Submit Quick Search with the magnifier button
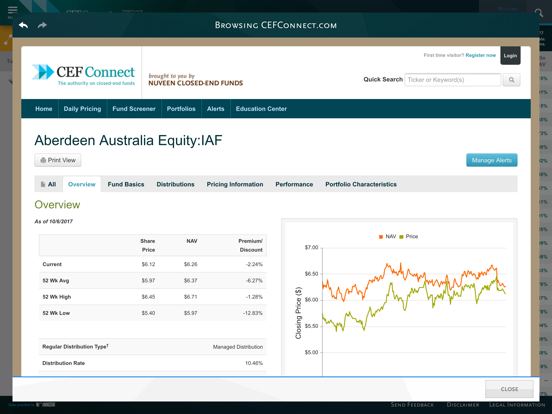 [512, 80]
